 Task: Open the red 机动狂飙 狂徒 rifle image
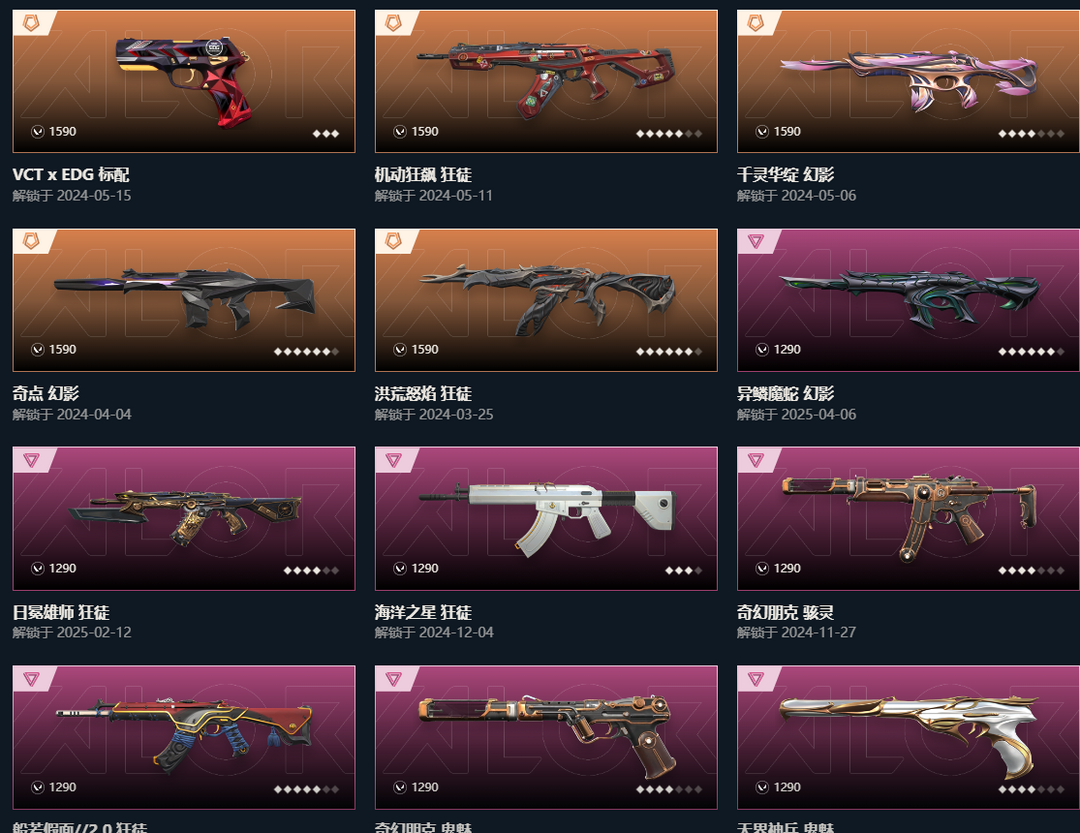coord(544,76)
